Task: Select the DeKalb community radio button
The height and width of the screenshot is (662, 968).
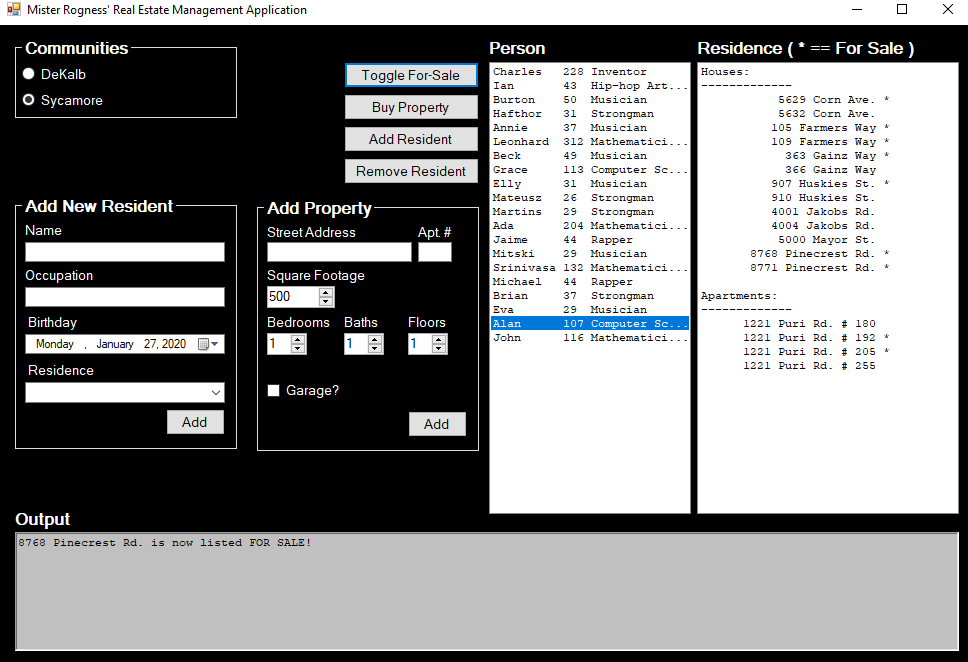Action: coord(29,74)
